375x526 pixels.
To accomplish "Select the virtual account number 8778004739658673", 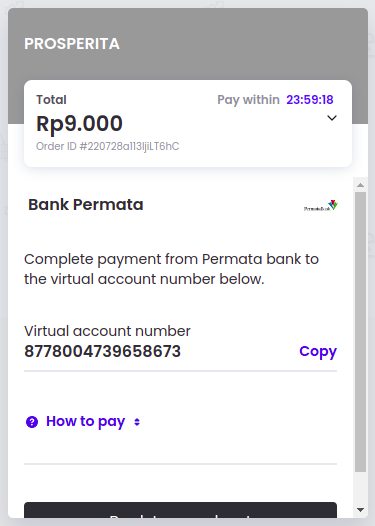I will pos(103,352).
